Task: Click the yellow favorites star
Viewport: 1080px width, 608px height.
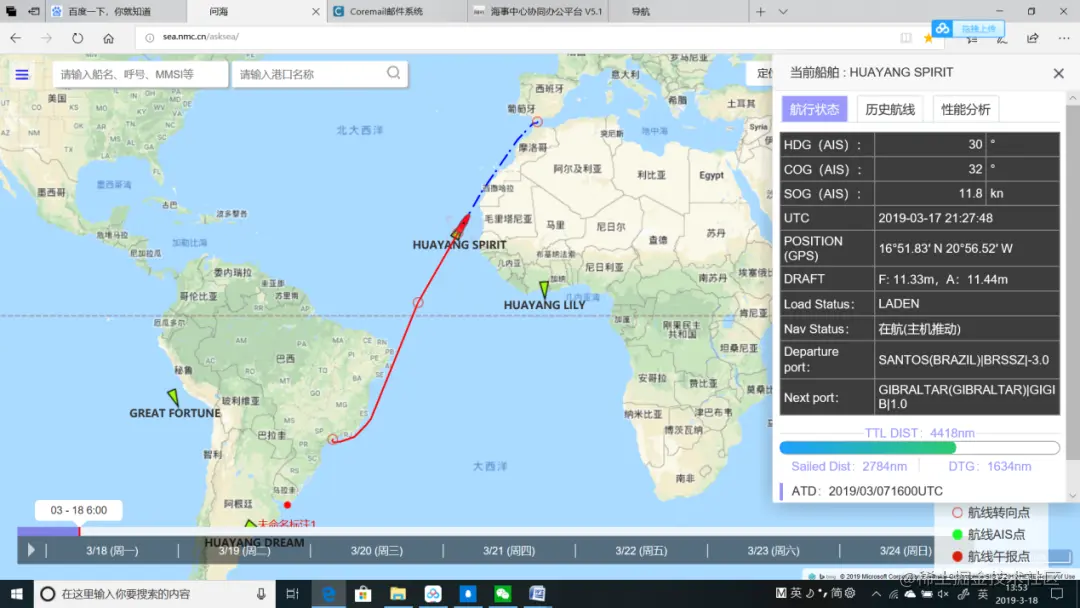Action: coord(928,39)
